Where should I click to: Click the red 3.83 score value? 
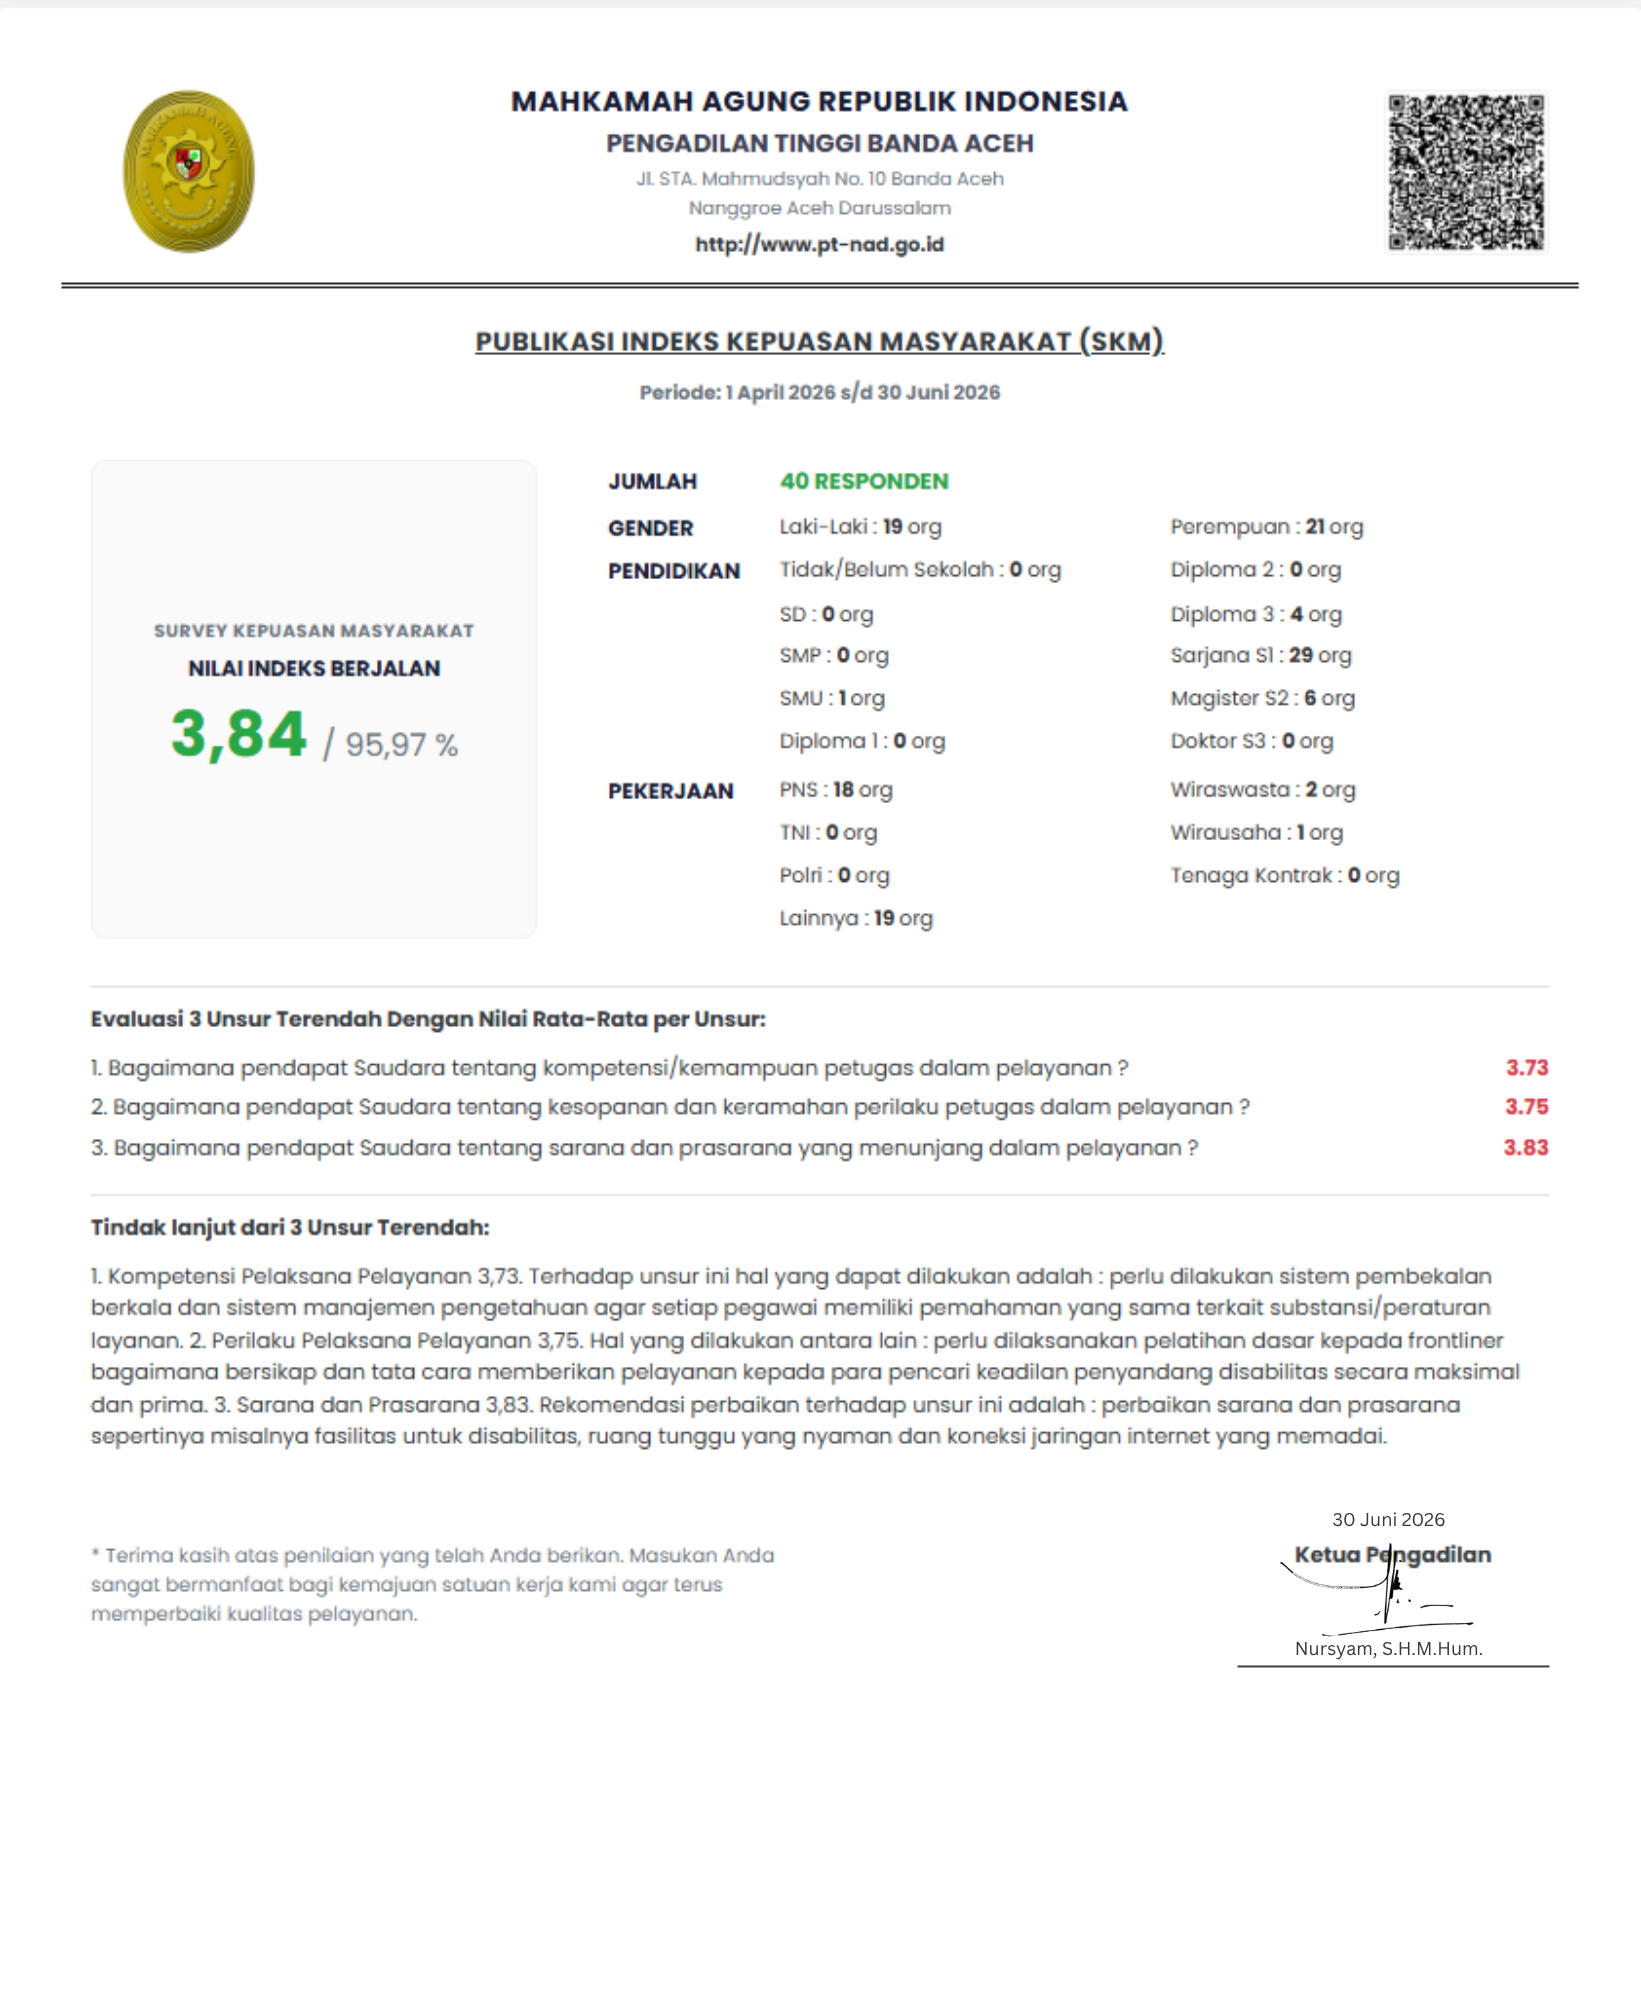point(1526,1147)
